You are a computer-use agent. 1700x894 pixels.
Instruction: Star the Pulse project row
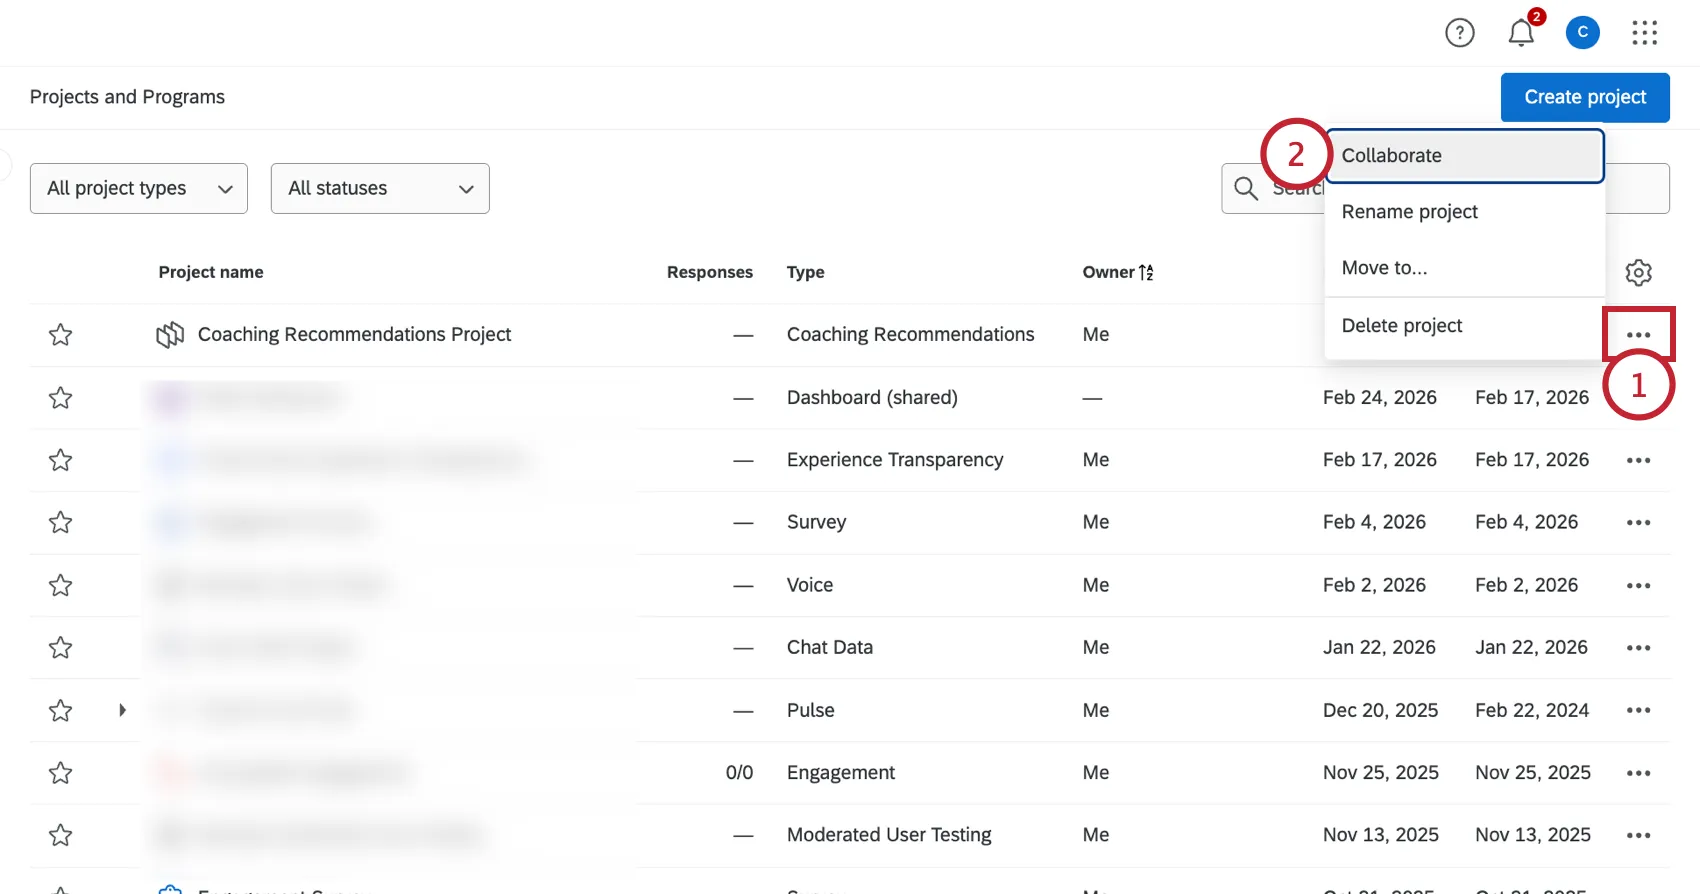(61, 710)
